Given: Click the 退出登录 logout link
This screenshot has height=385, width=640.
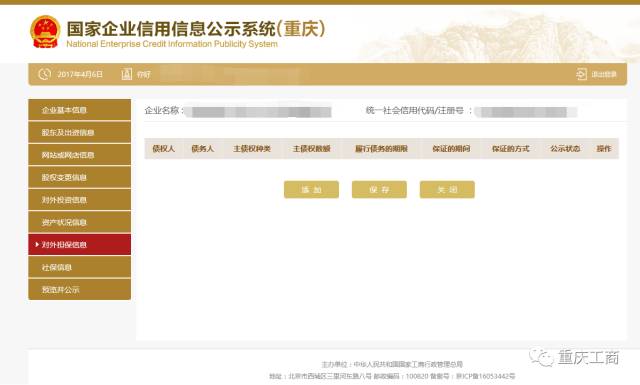Looking at the screenshot, I should [x=604, y=74].
